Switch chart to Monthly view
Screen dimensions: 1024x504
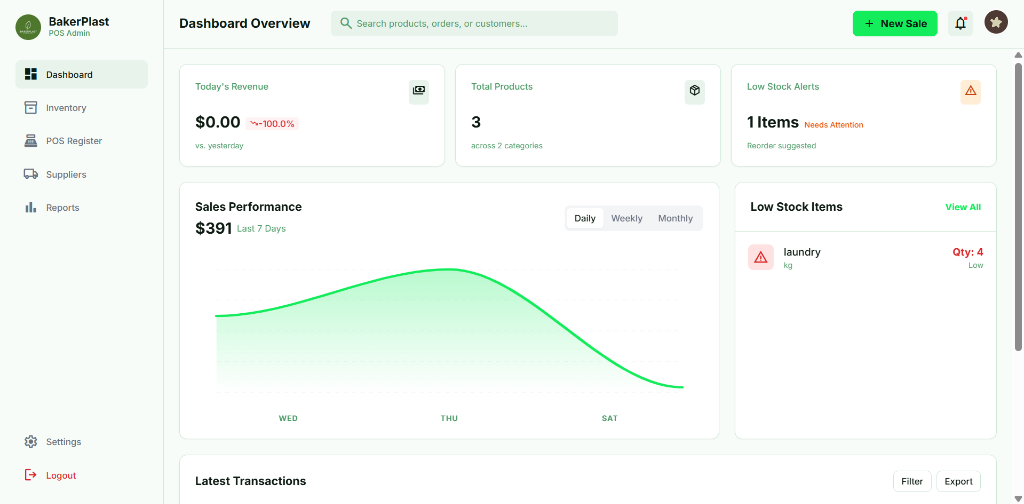pyautogui.click(x=675, y=218)
